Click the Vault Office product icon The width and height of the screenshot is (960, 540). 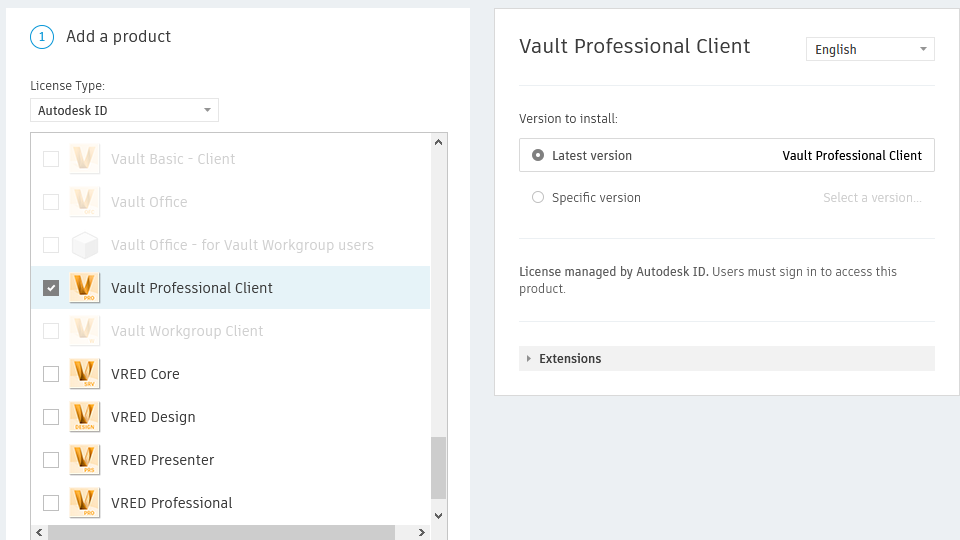click(85, 202)
